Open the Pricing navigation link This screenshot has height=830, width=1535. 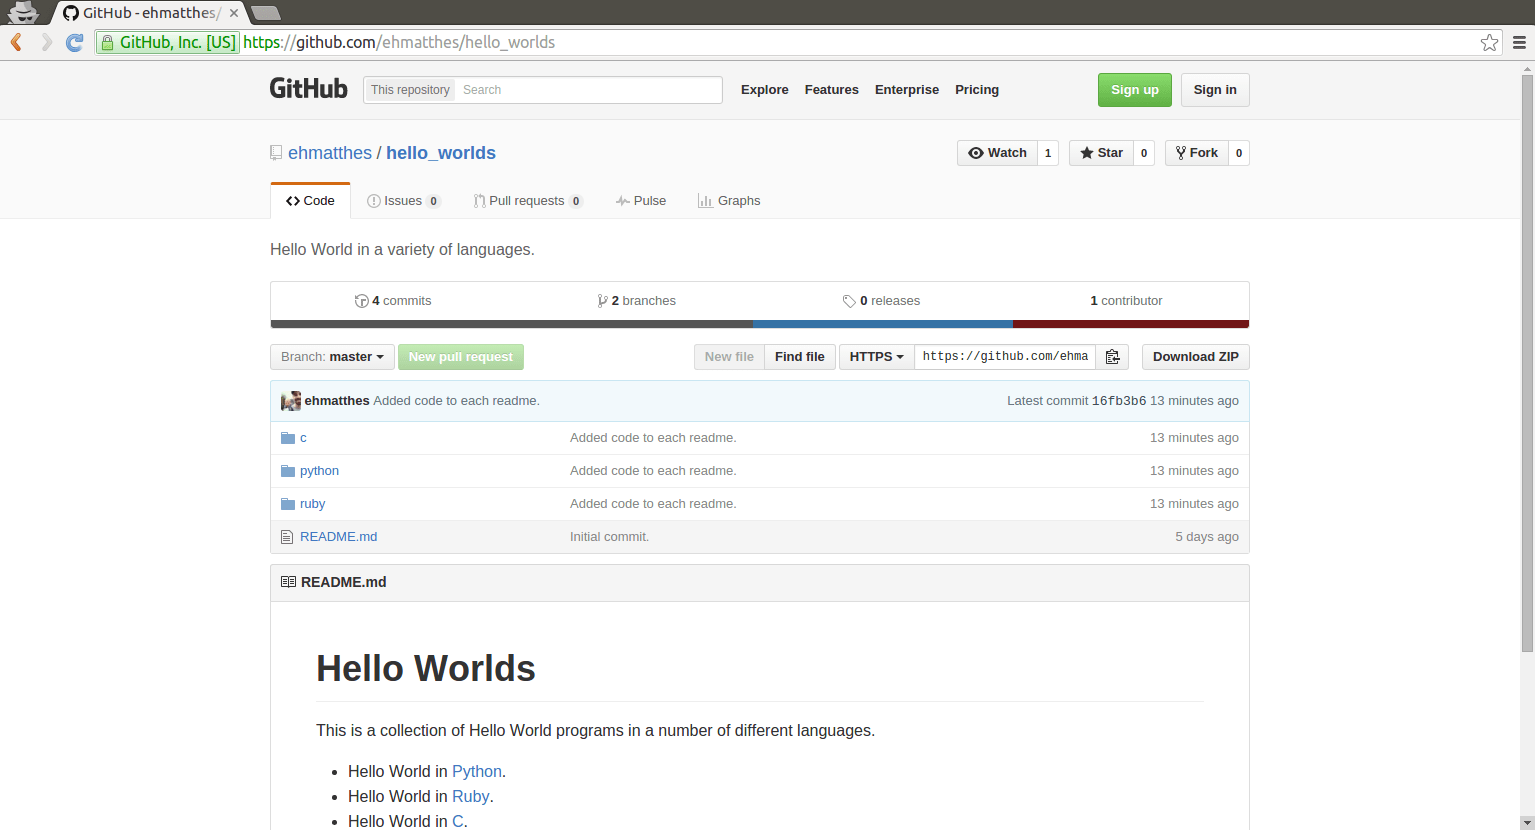click(x=977, y=90)
